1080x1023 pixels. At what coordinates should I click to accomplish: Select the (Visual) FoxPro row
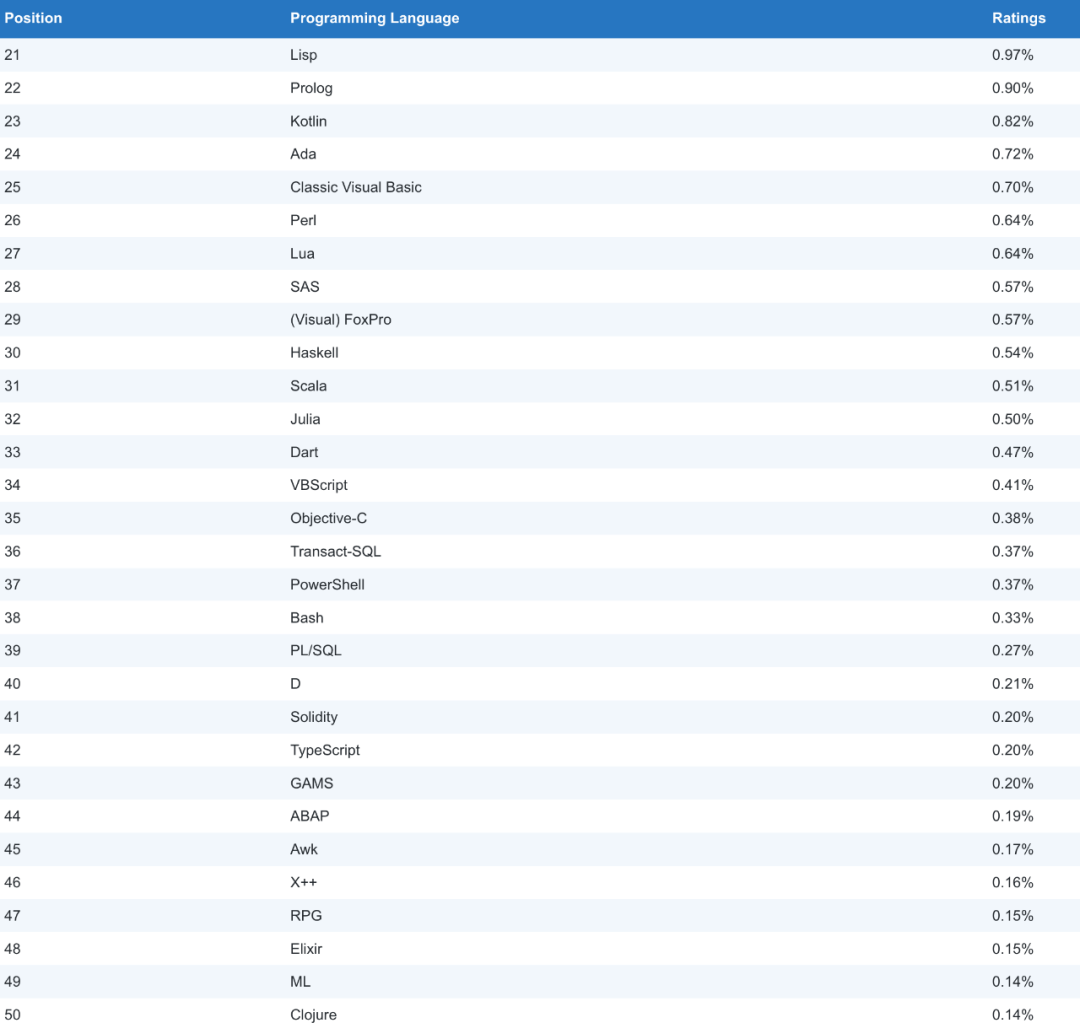coord(540,320)
